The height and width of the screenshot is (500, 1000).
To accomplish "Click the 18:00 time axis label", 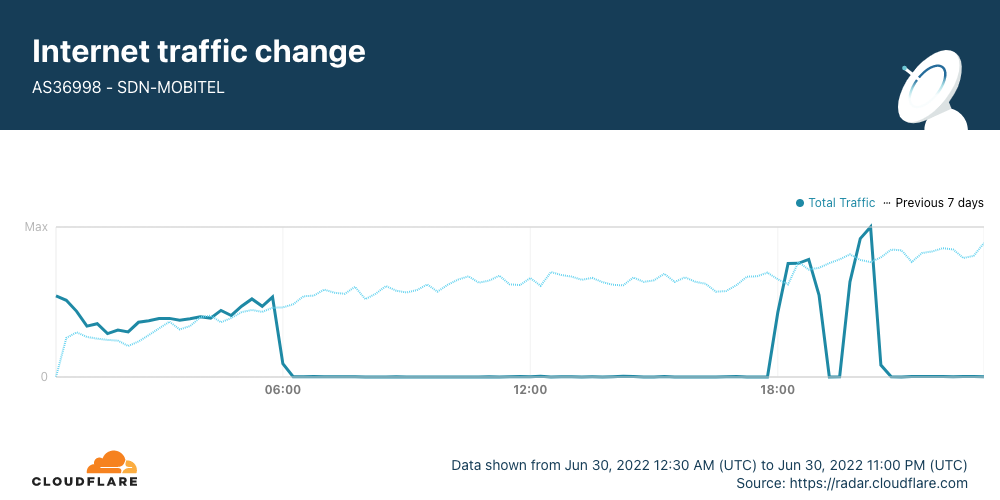I will coord(777,390).
